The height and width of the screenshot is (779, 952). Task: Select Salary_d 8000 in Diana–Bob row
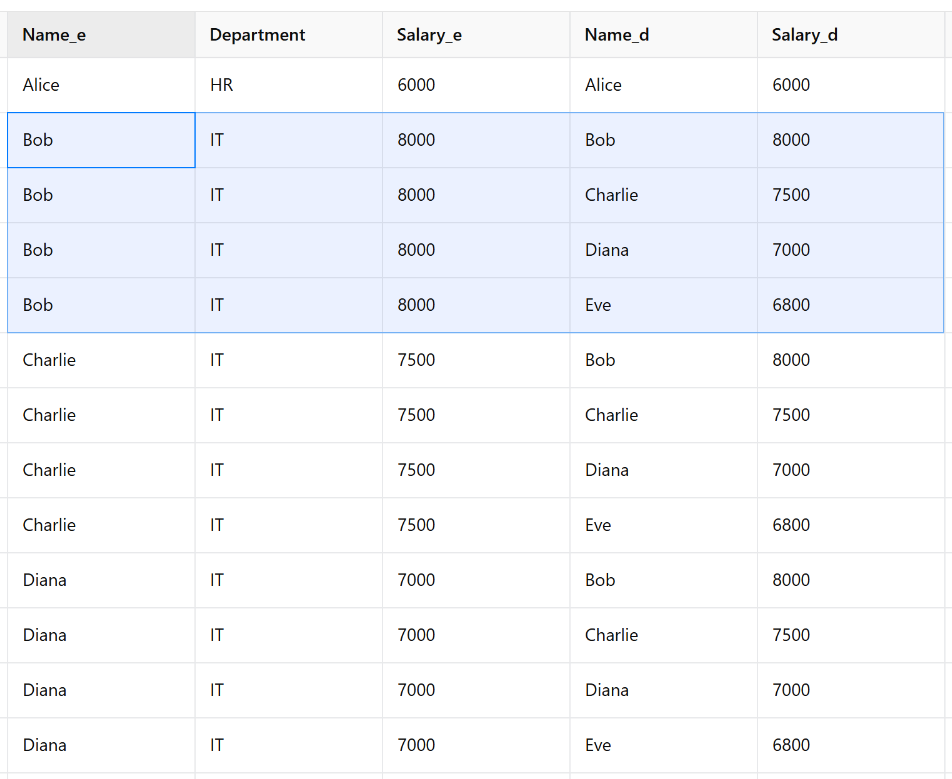(x=851, y=580)
